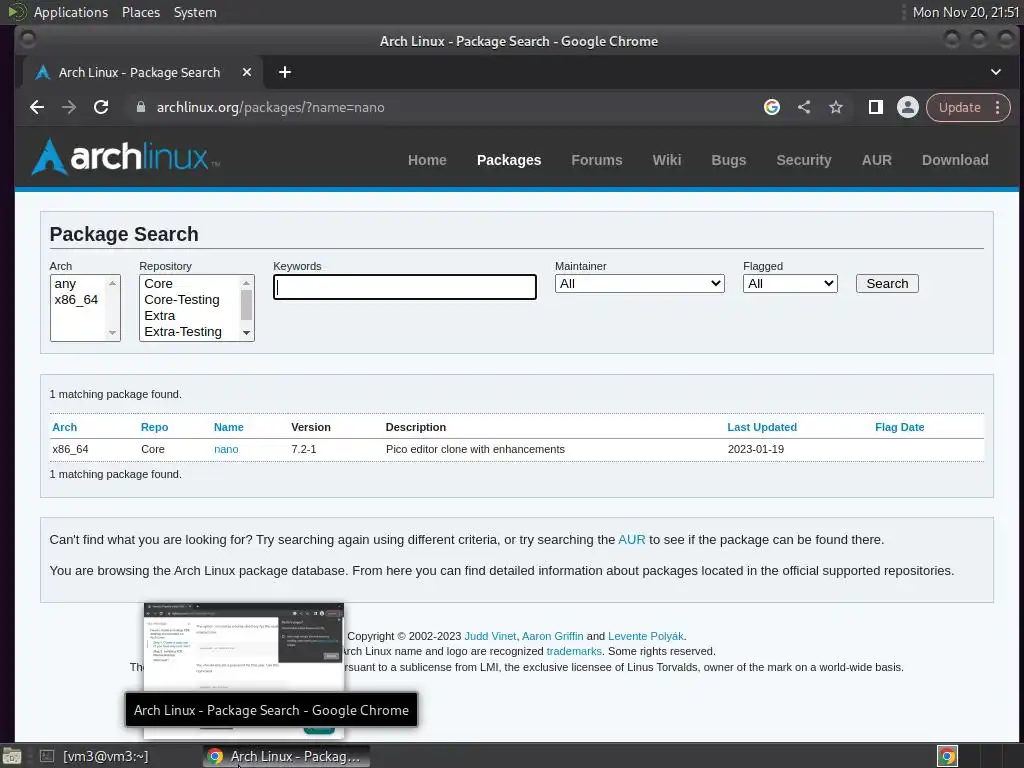This screenshot has width=1024, height=768.
Task: Open the Chrome profile avatar
Action: pyautogui.click(x=908, y=107)
